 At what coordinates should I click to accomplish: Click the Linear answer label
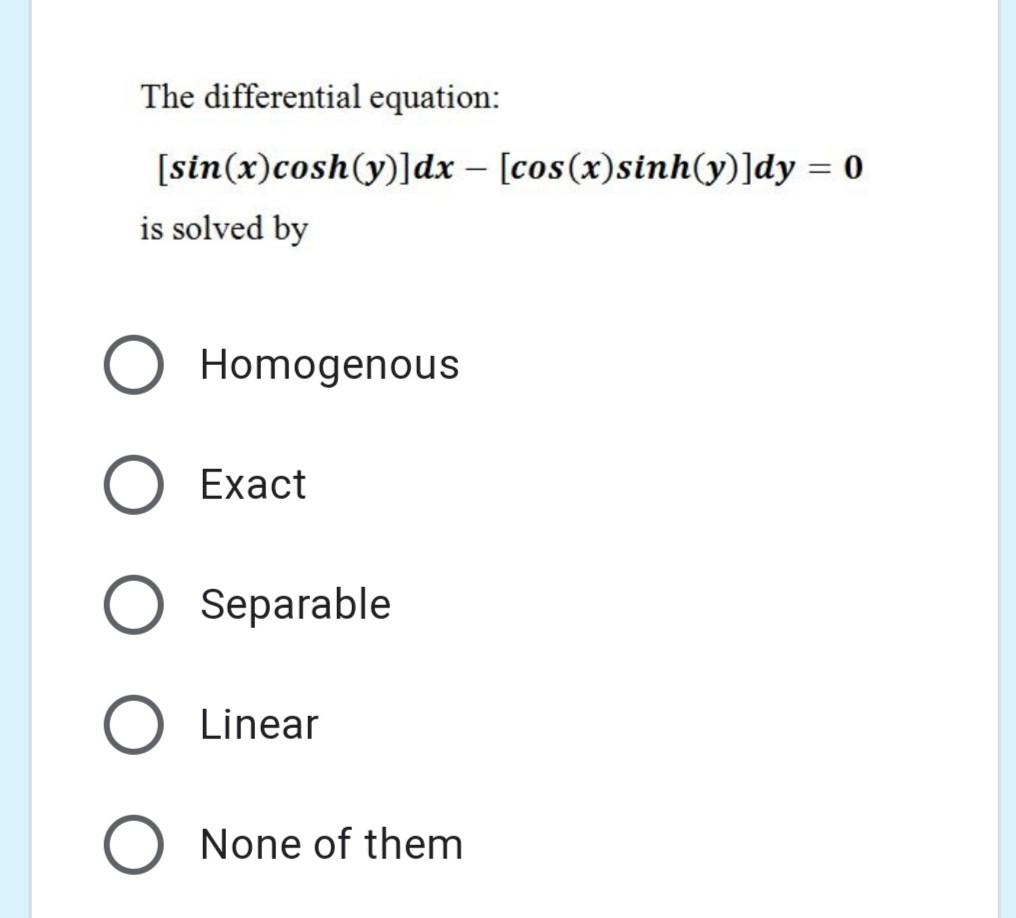(x=258, y=724)
